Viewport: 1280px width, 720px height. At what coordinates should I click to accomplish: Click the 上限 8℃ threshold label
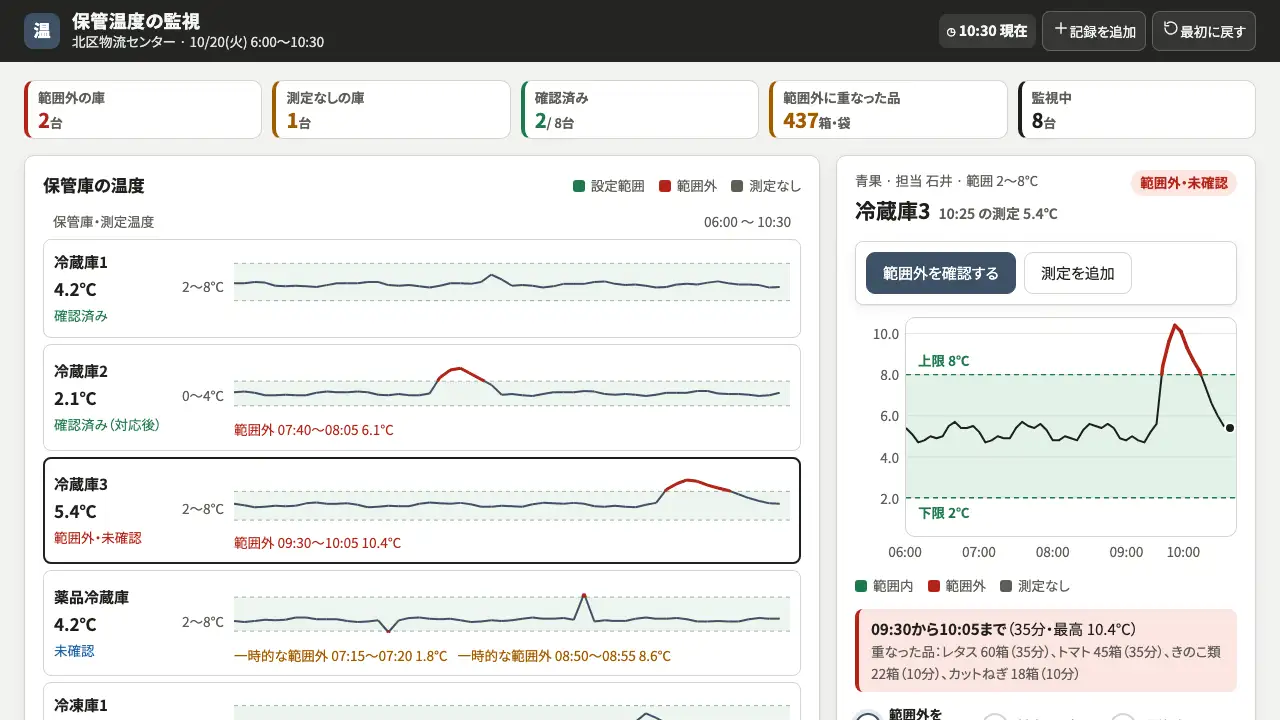[x=944, y=361]
